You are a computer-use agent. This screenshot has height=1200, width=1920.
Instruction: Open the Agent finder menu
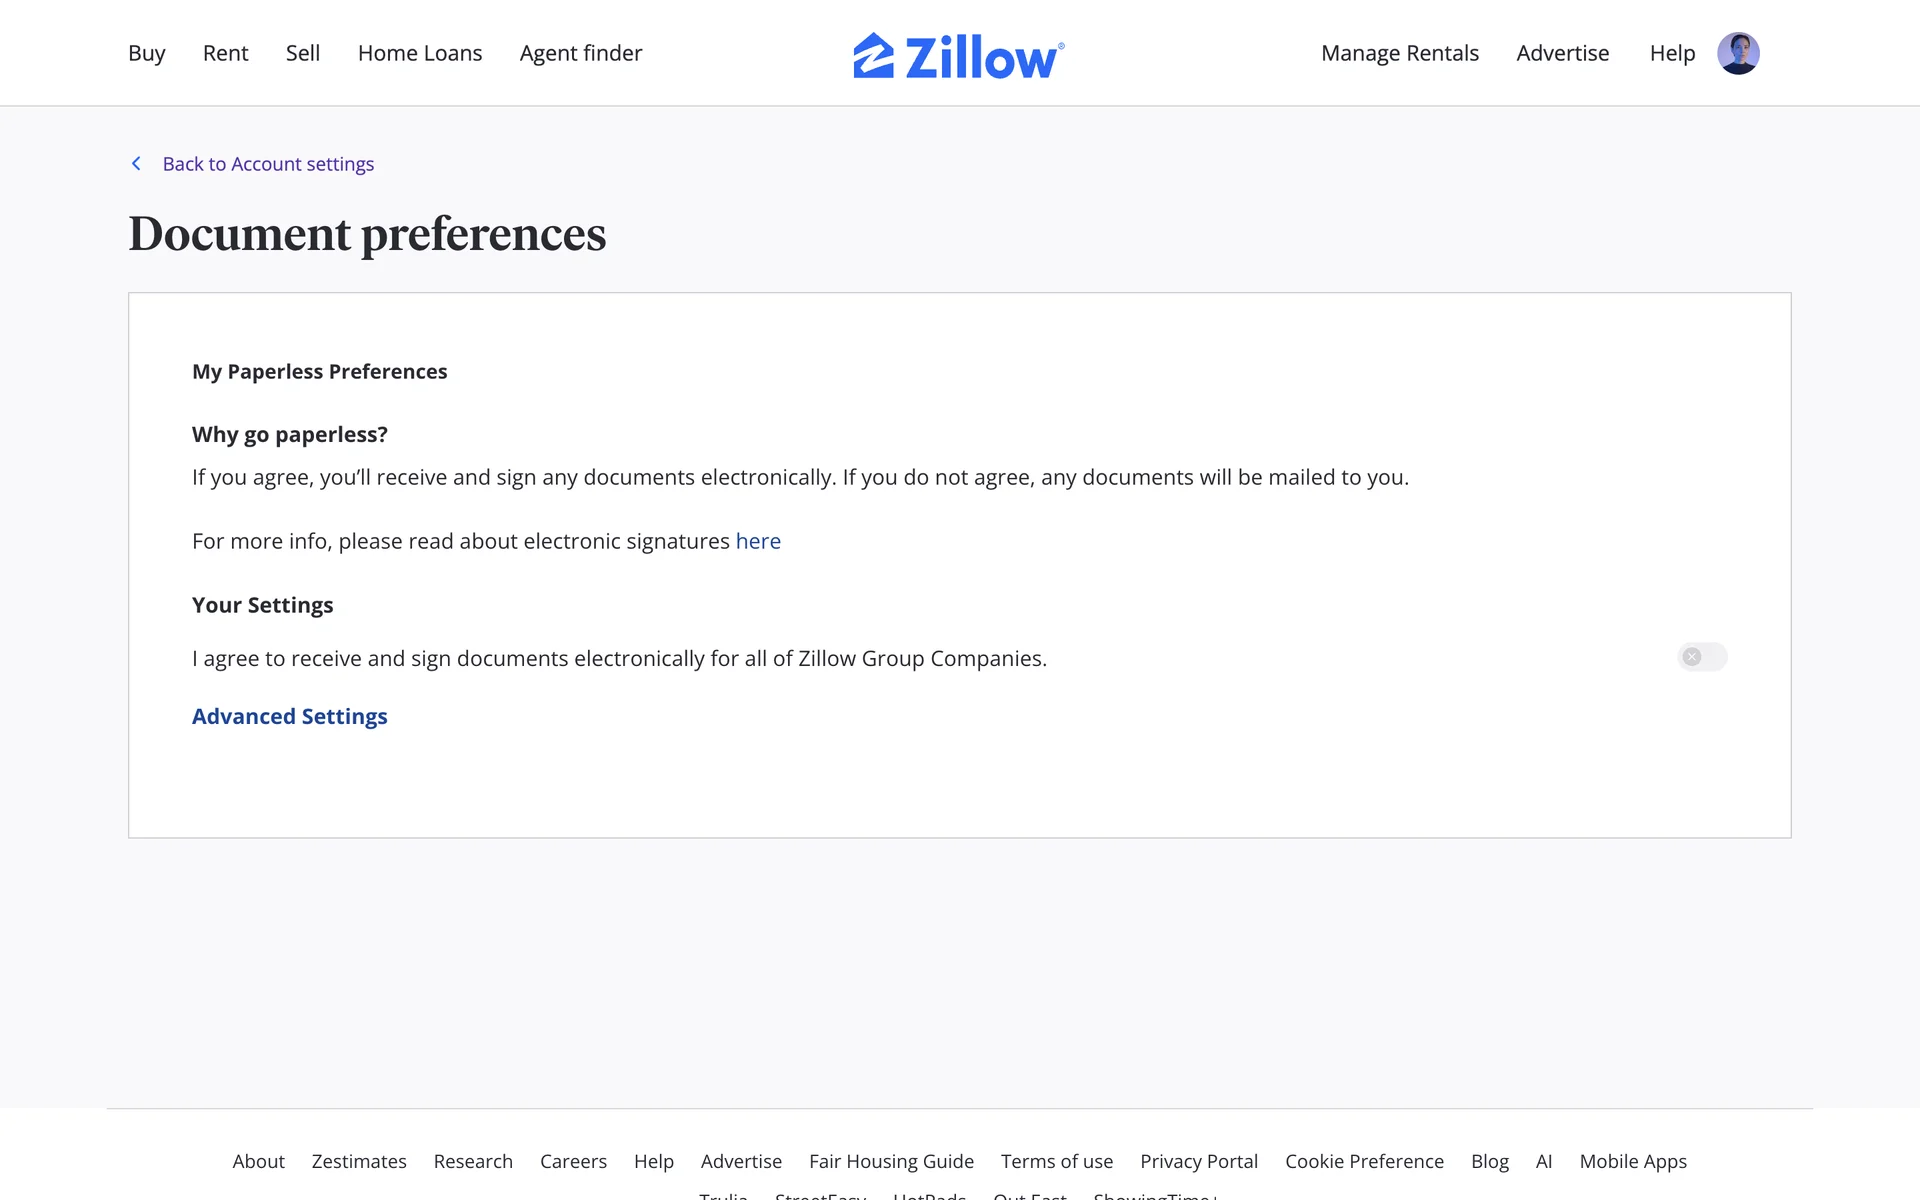coord(581,53)
